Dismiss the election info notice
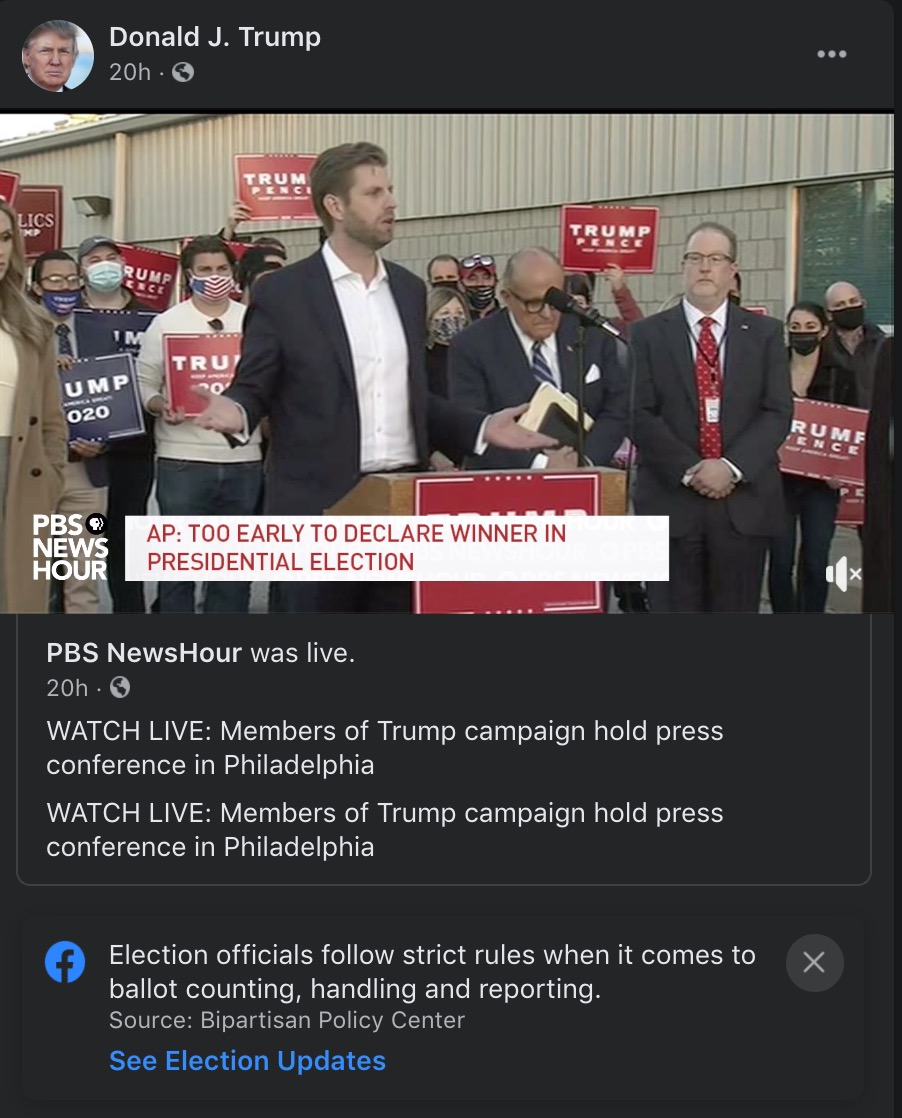This screenshot has height=1118, width=902. click(x=814, y=963)
